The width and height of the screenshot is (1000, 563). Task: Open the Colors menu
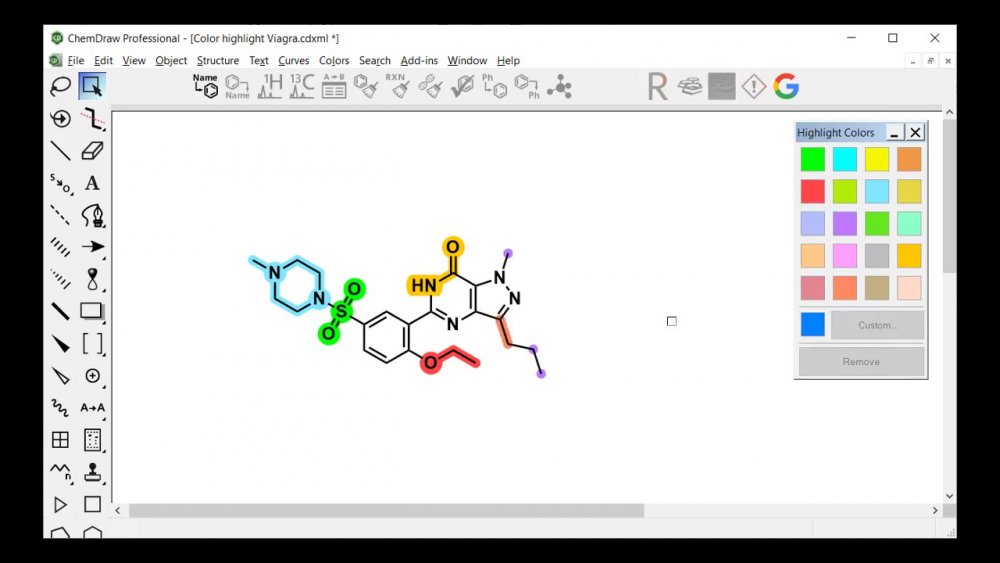point(334,61)
